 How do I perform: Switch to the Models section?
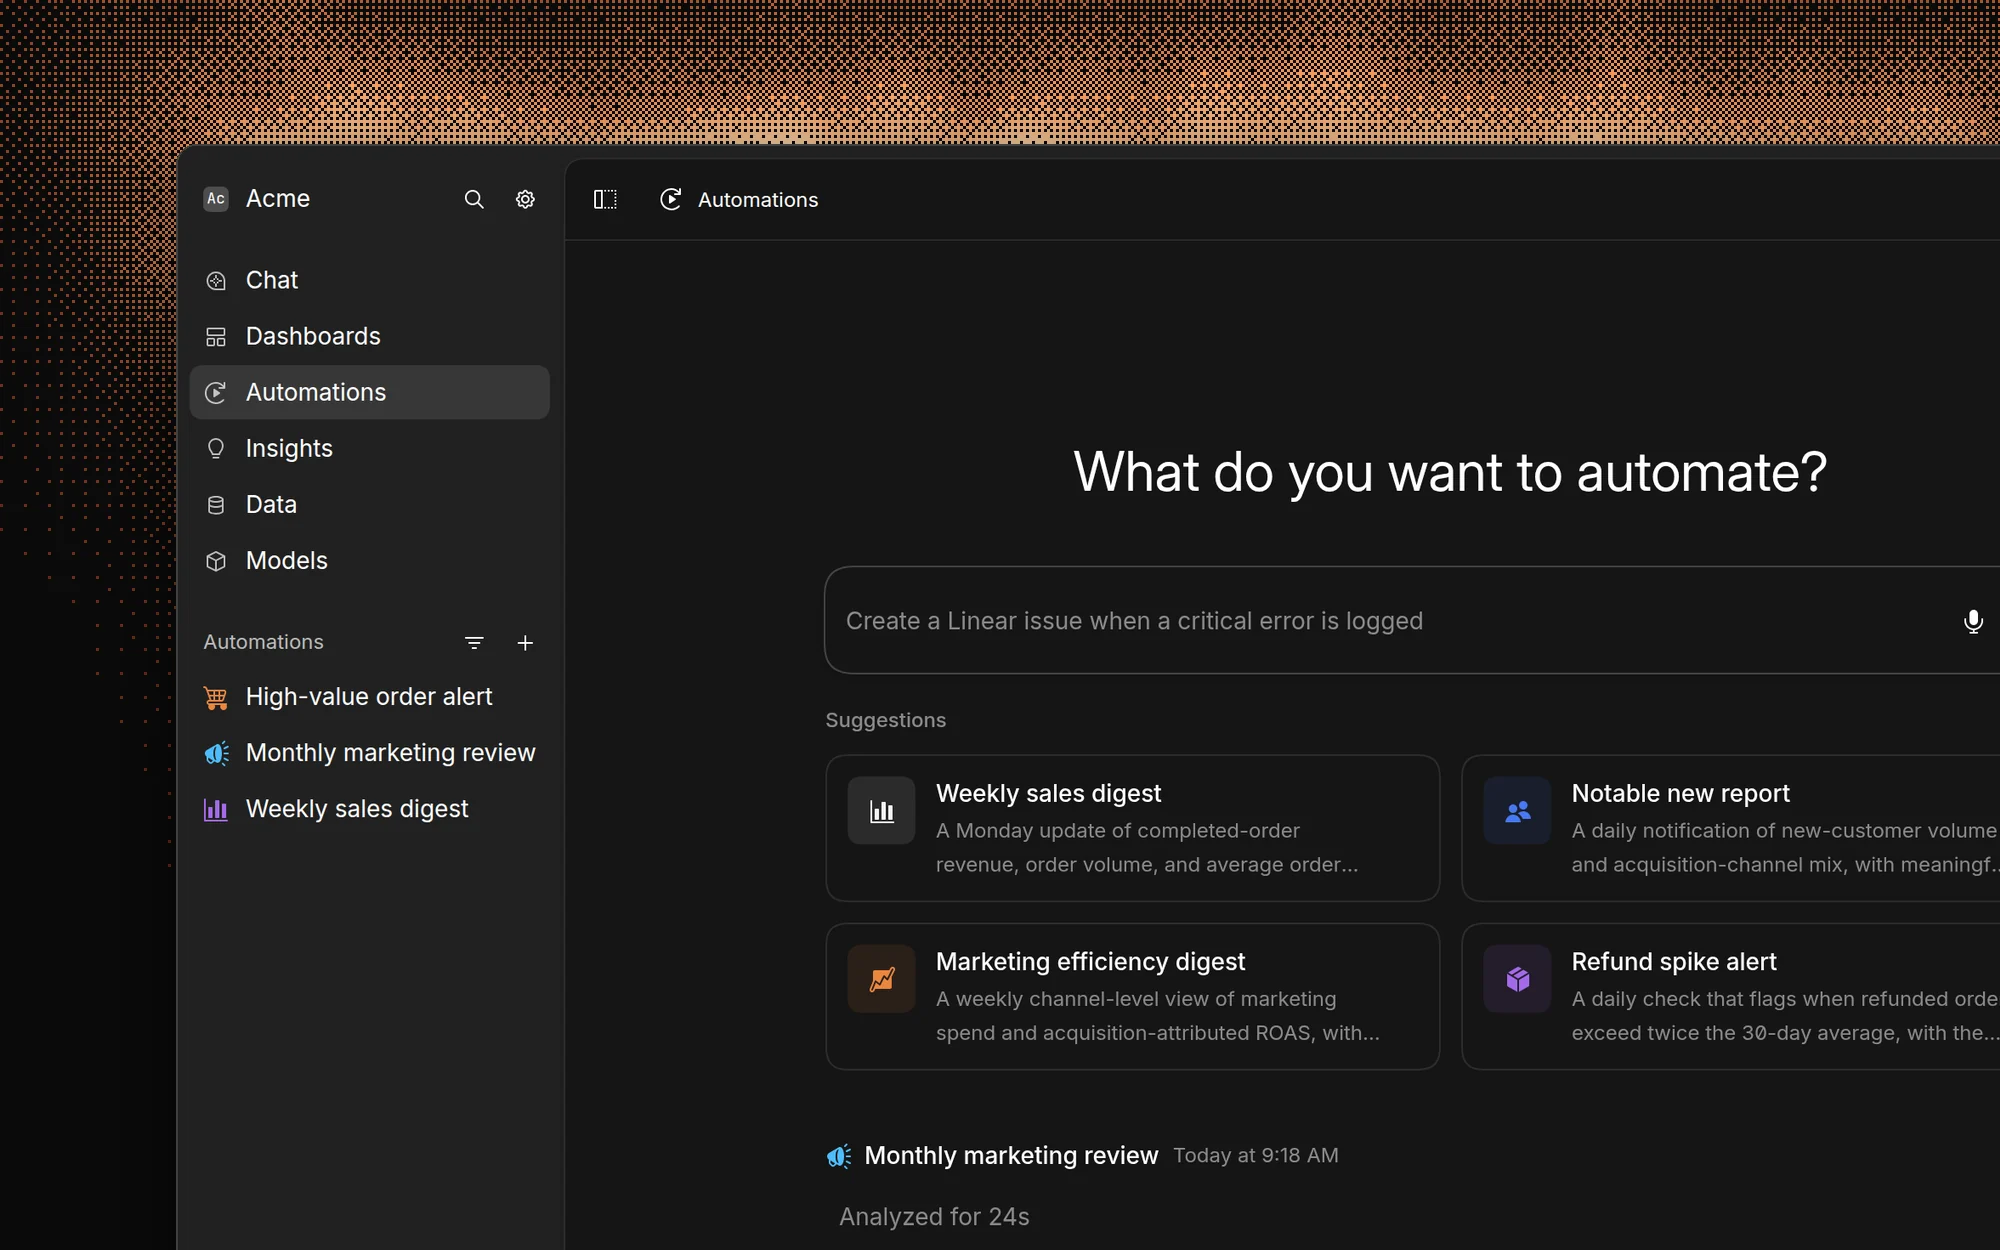point(369,560)
